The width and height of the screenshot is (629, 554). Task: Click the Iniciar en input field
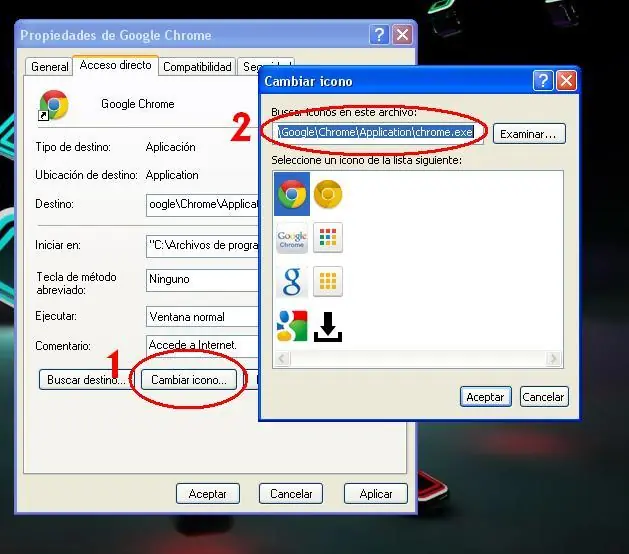coord(203,246)
